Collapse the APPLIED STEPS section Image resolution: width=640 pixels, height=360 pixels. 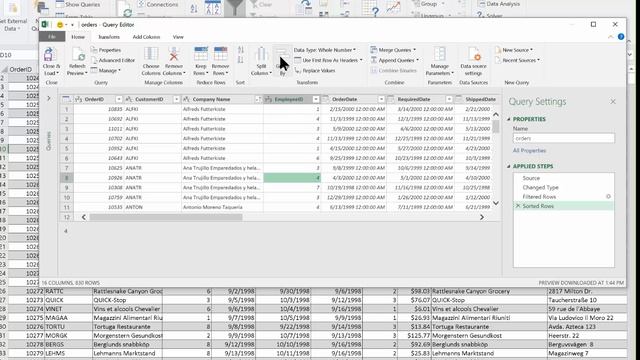click(509, 166)
